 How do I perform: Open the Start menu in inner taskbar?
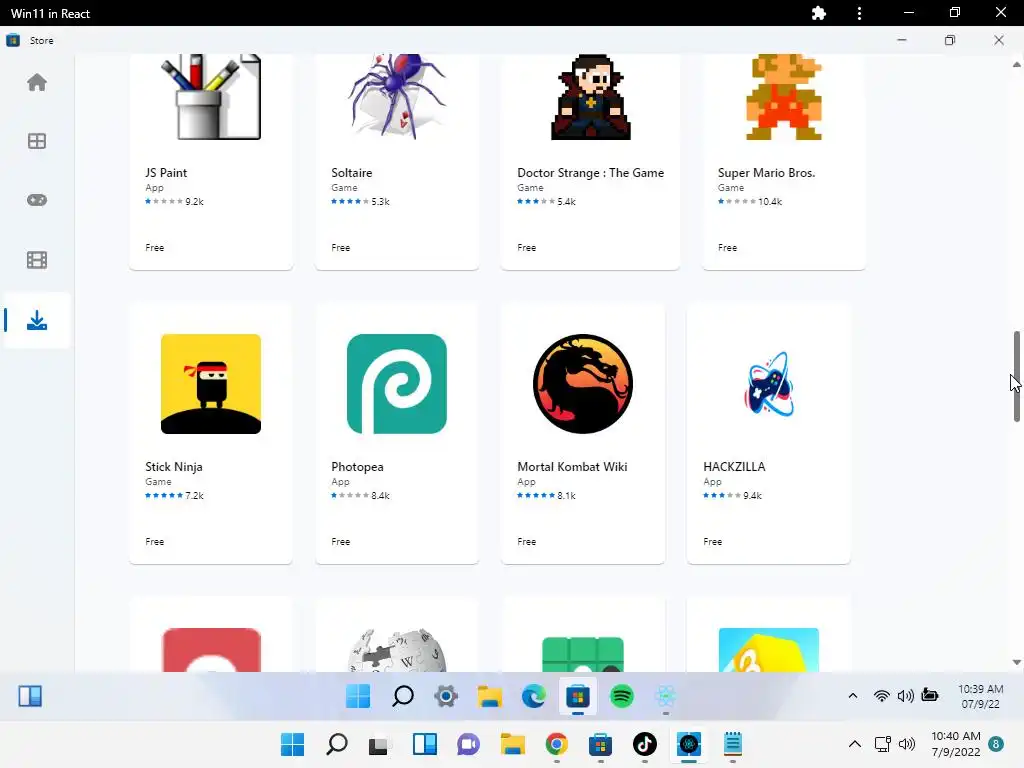pyautogui.click(x=358, y=696)
